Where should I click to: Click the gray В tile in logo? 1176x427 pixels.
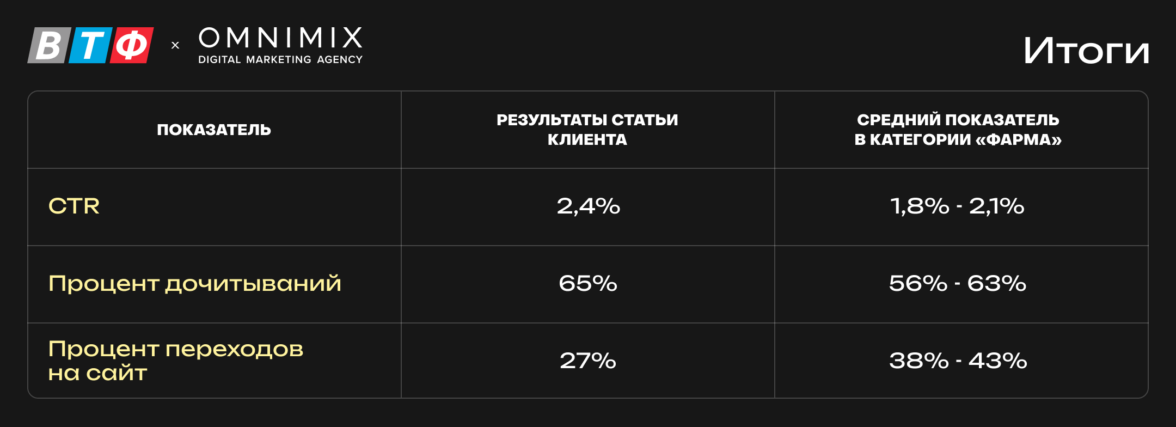[48, 46]
